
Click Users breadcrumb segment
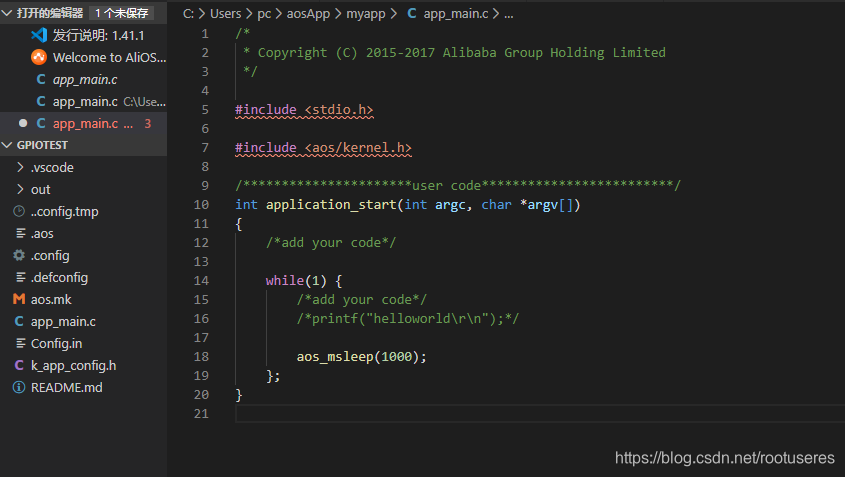pyautogui.click(x=226, y=13)
